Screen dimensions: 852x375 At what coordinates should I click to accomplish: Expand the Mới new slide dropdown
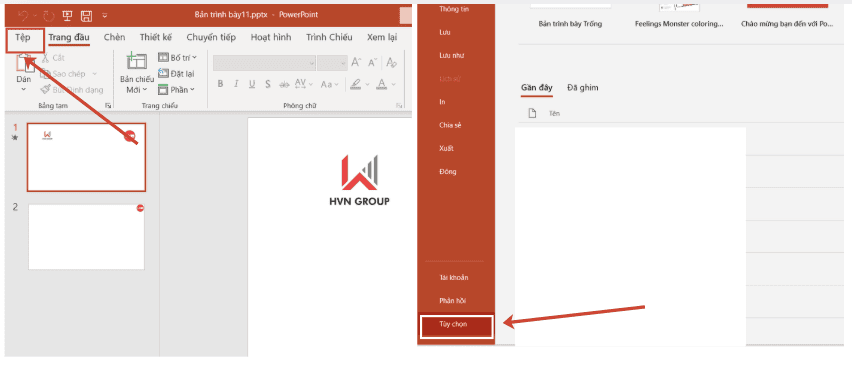[137, 90]
